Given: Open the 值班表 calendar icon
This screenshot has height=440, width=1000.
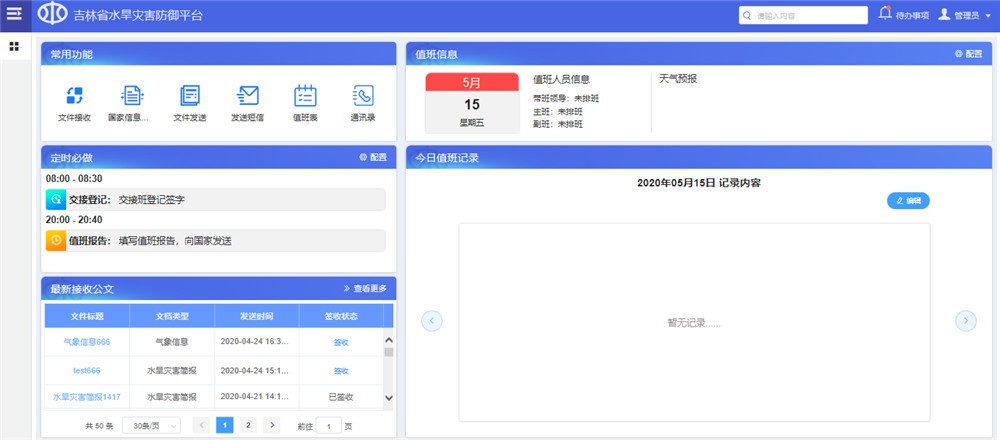Looking at the screenshot, I should [305, 96].
